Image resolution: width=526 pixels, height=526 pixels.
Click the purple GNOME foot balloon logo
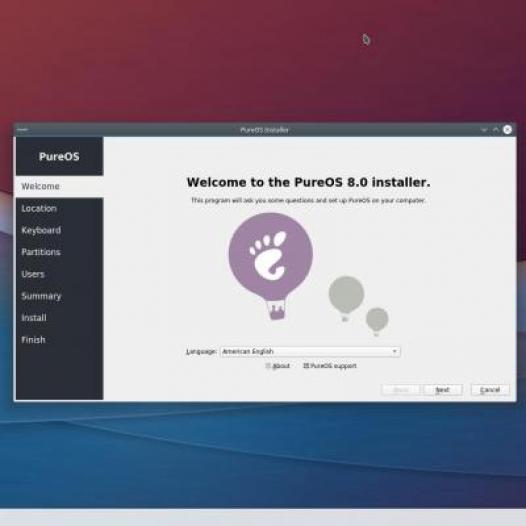[x=271, y=266]
